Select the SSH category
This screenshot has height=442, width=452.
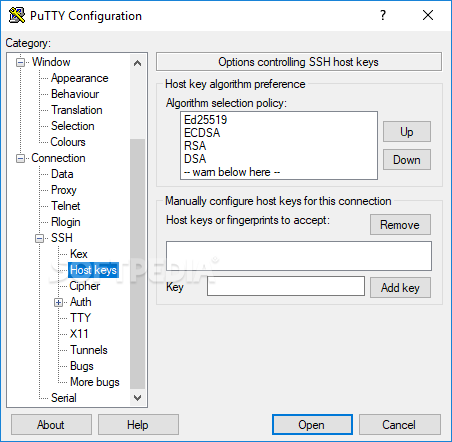62,238
